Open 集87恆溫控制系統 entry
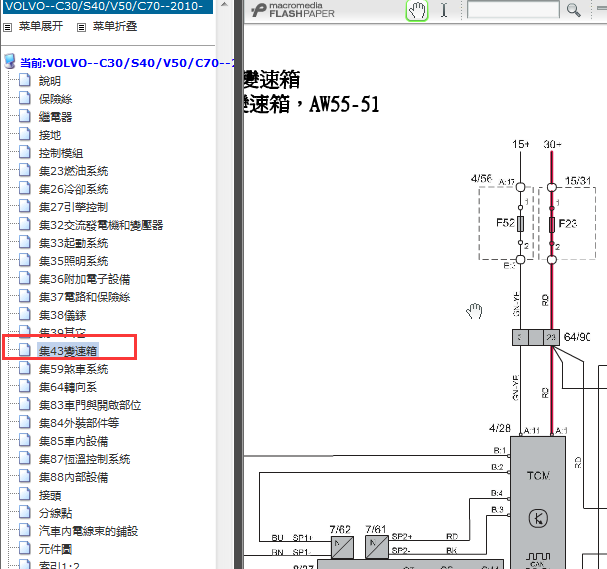 tap(84, 459)
